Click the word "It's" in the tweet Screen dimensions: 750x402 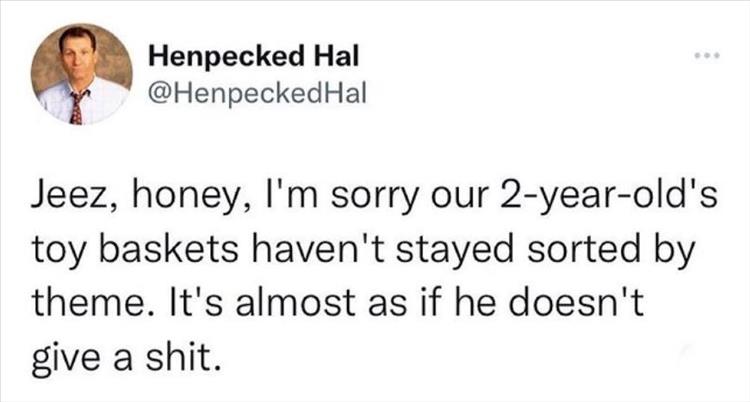(x=190, y=301)
